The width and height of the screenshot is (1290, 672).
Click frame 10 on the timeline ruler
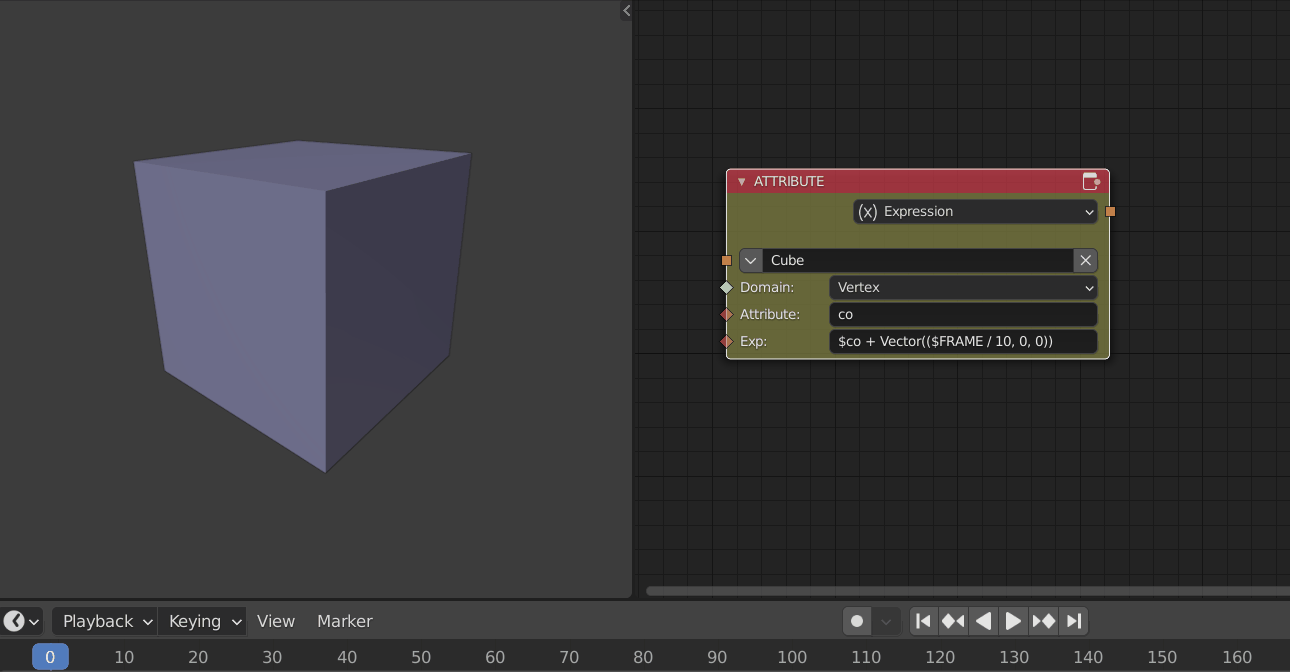(x=124, y=657)
